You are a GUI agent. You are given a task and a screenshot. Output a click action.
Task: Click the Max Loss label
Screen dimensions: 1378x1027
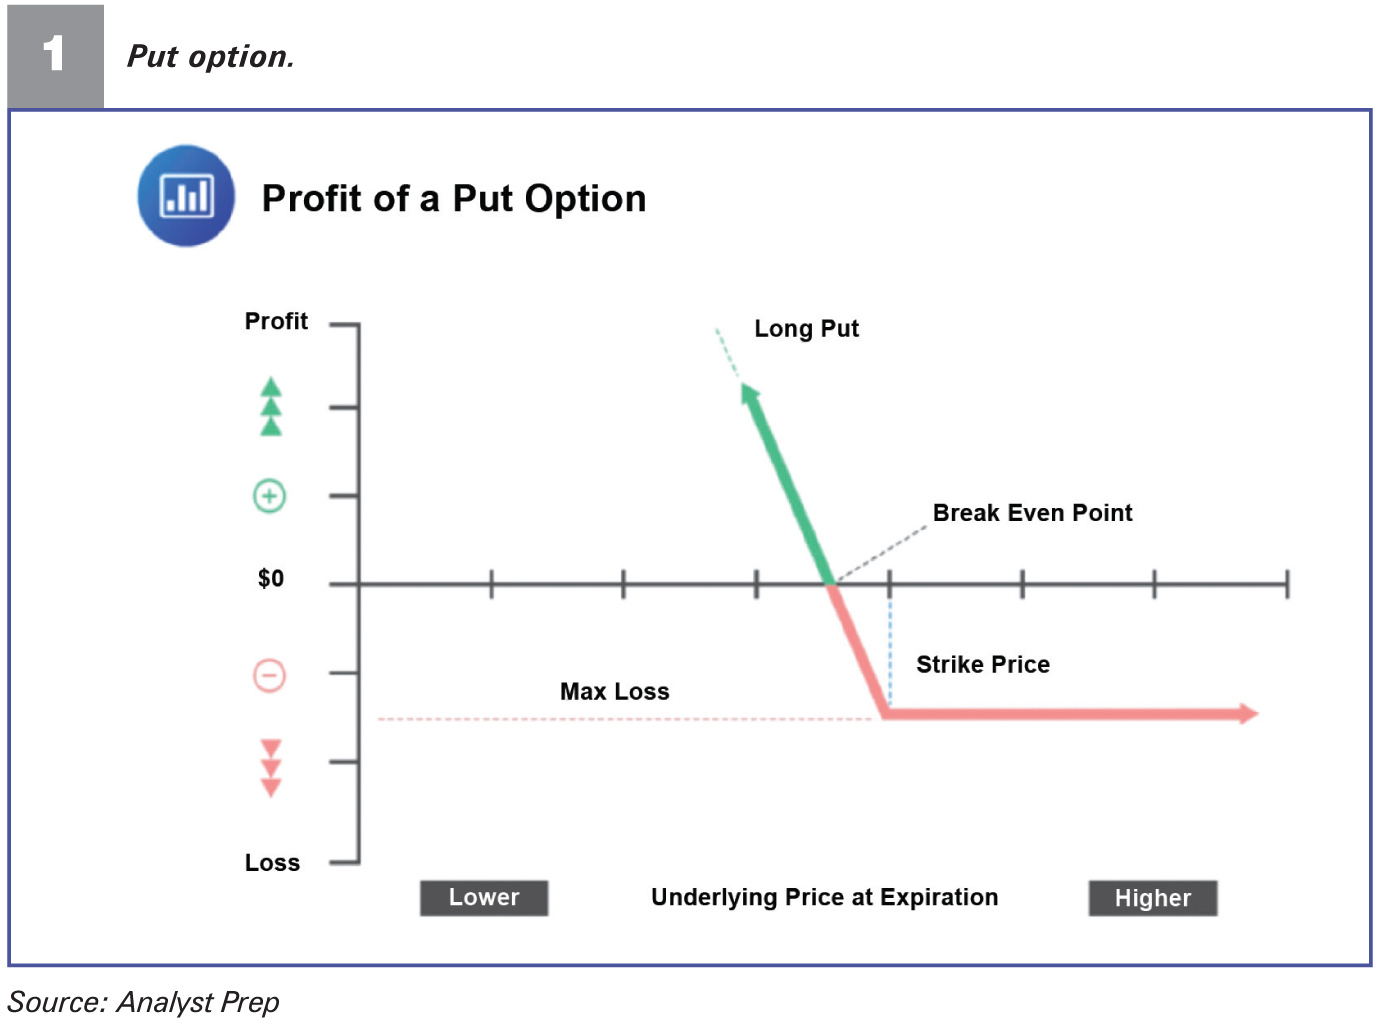pos(615,692)
